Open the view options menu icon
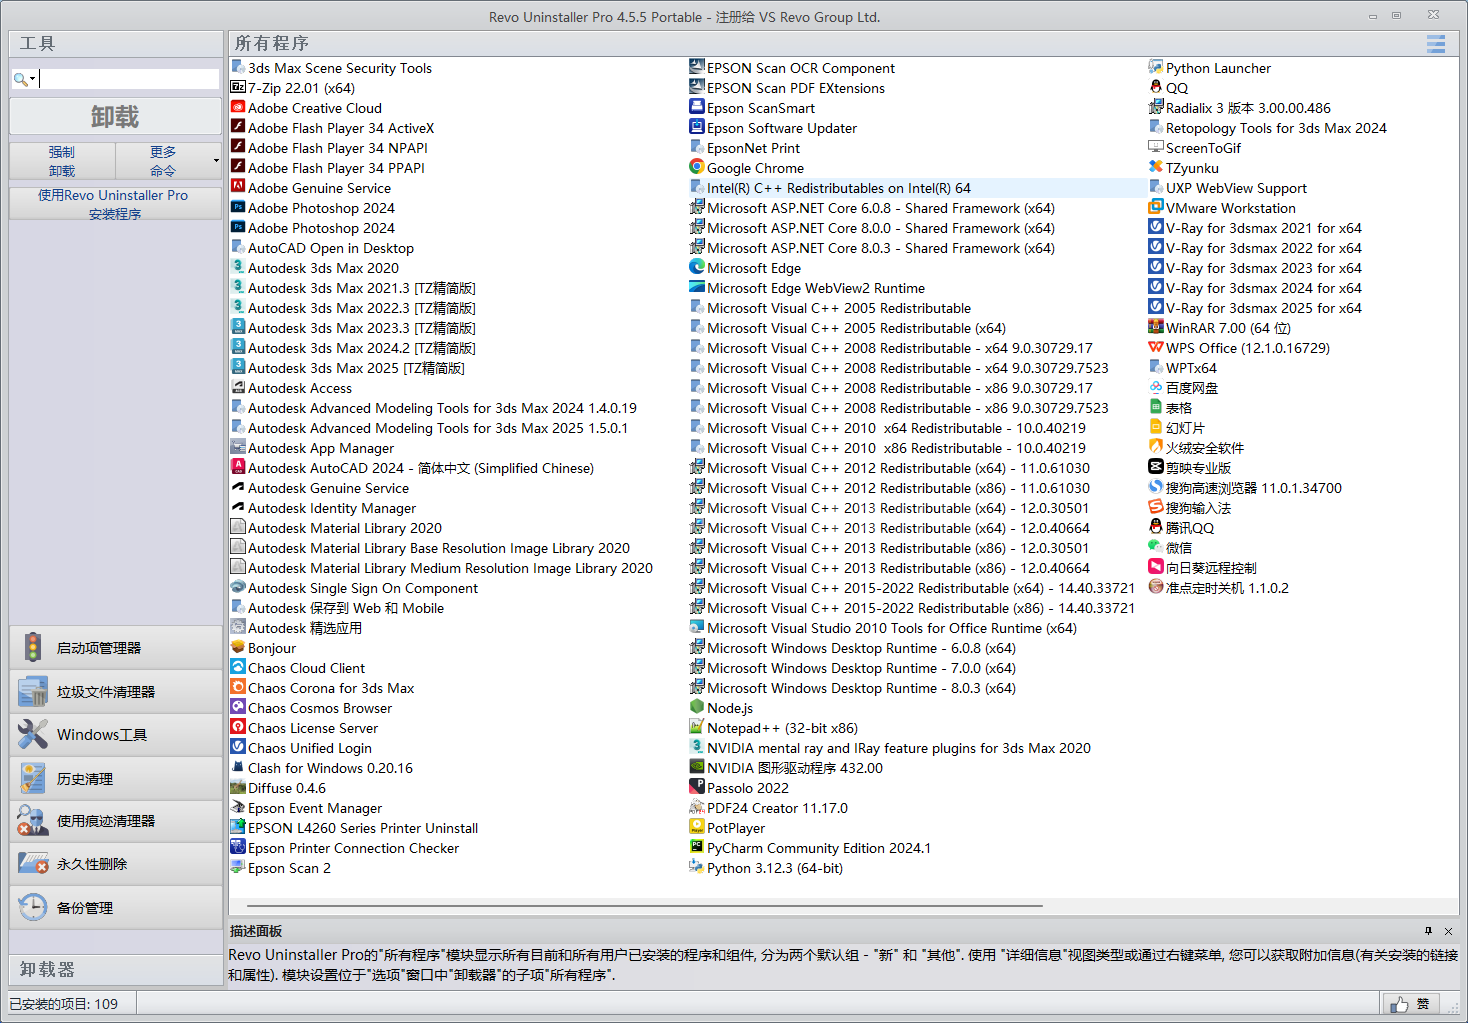The width and height of the screenshot is (1468, 1023). pos(1436,44)
